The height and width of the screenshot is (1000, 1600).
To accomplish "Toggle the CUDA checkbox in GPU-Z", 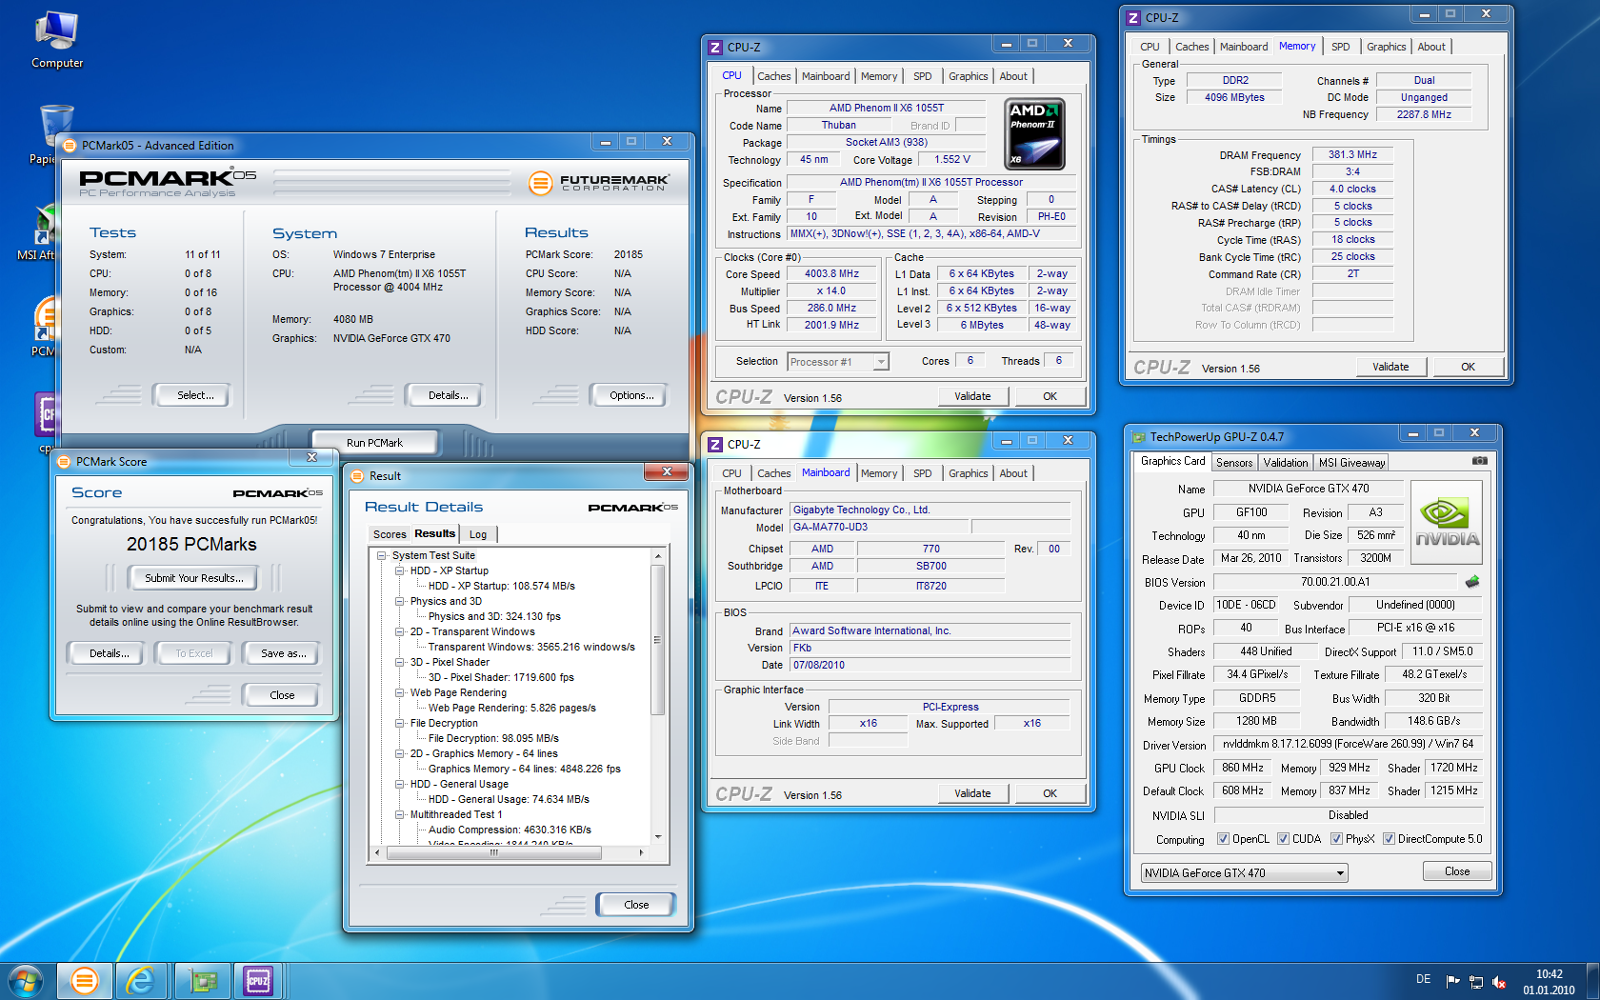I will 1283,839.
